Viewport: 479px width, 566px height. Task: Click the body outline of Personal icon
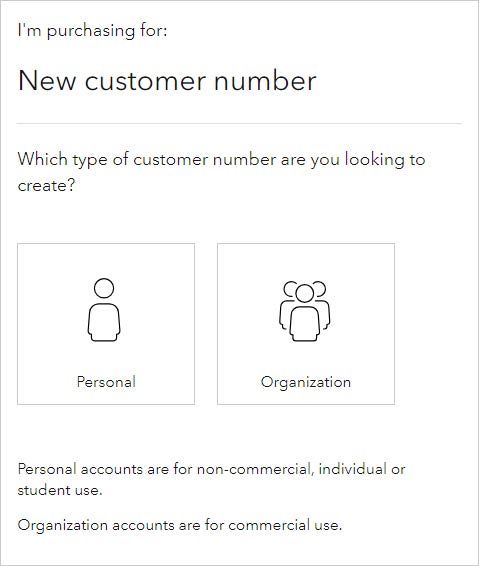(104, 322)
